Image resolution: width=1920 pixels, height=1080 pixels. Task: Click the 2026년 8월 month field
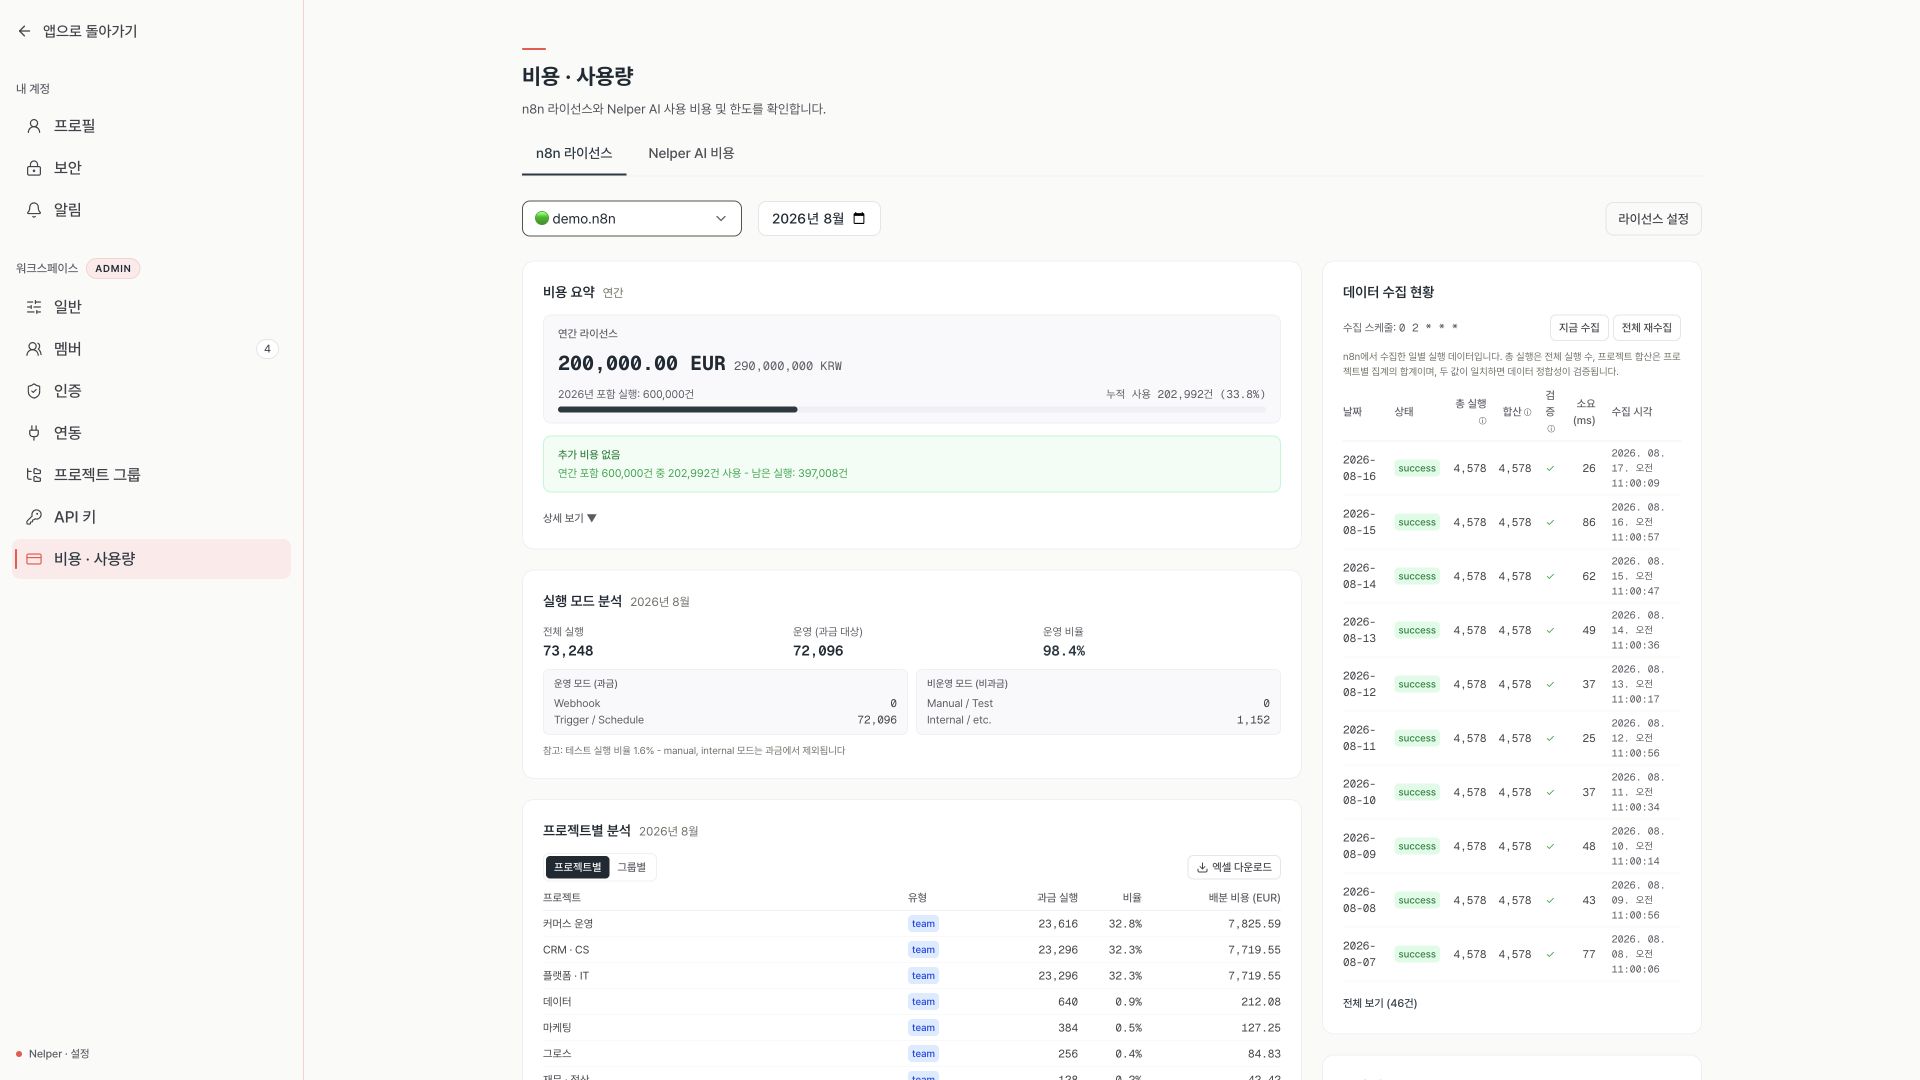pyautogui.click(x=819, y=219)
